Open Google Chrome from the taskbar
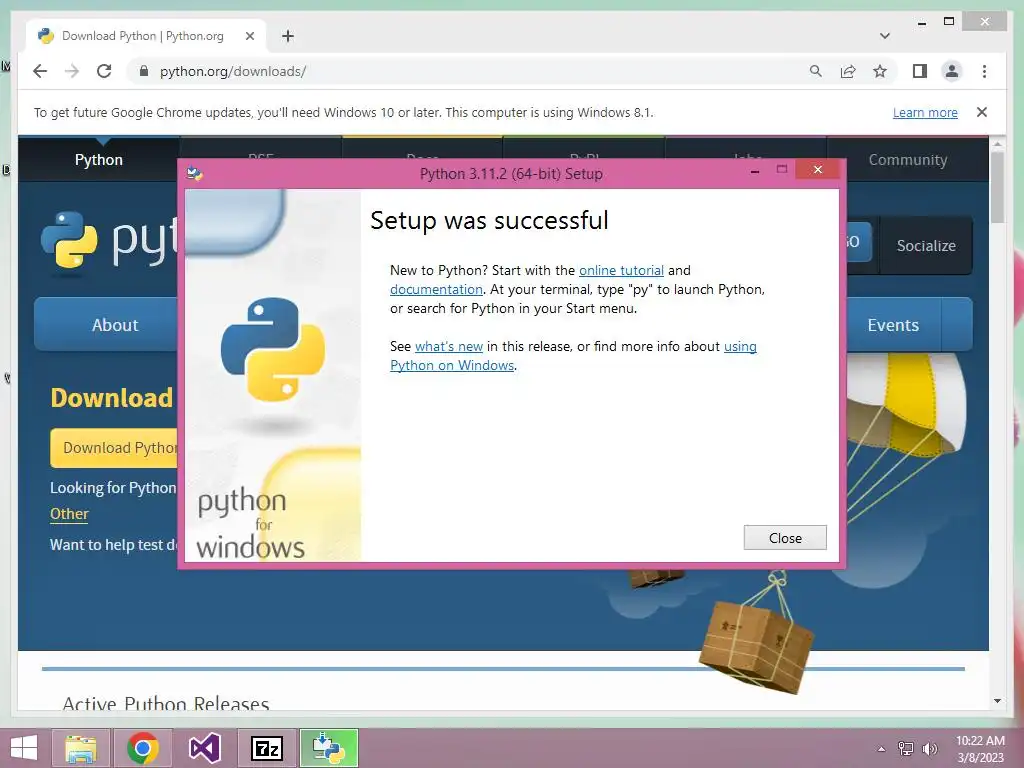1024x768 pixels. tap(143, 748)
